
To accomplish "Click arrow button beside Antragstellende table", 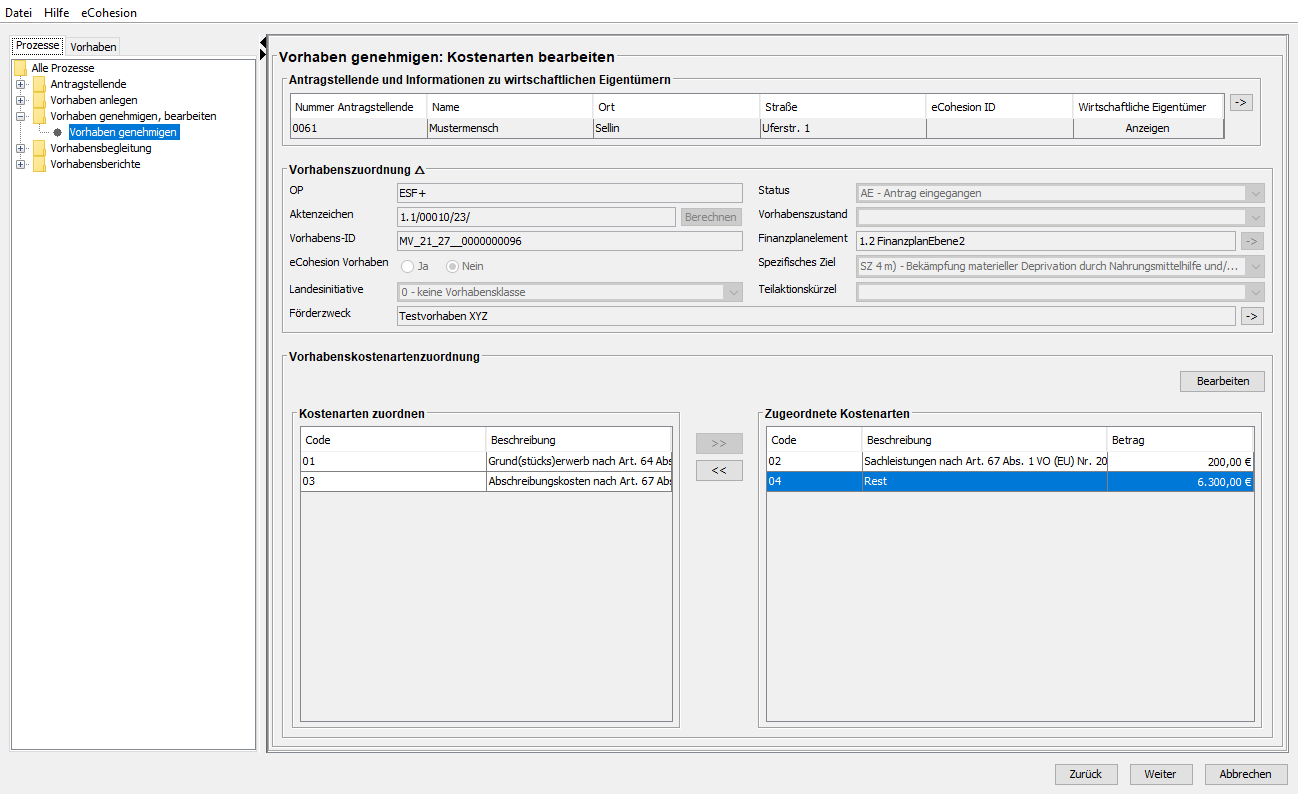I will (1240, 102).
